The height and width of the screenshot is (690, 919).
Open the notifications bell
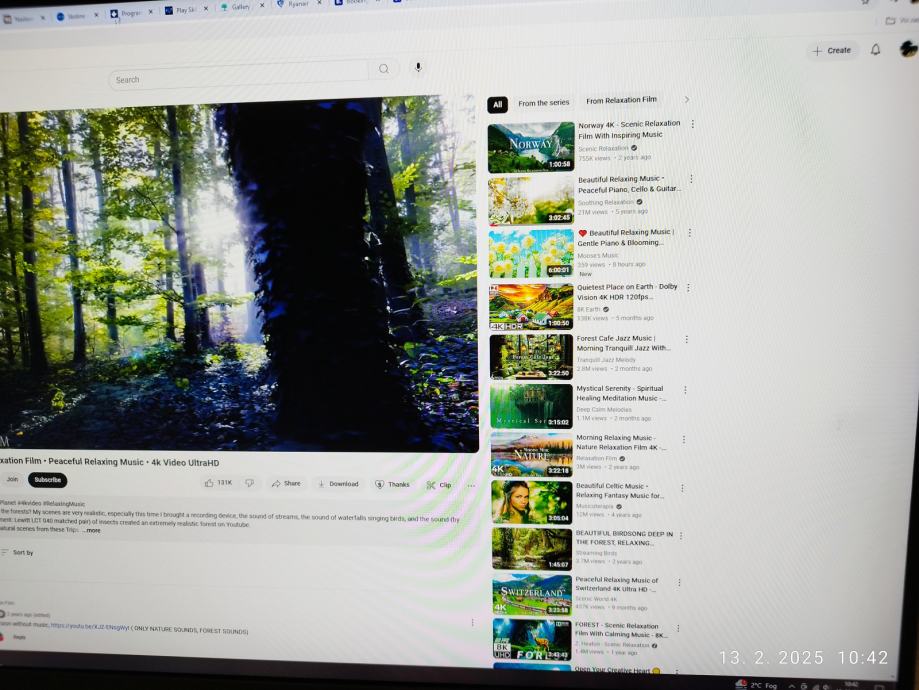[875, 50]
